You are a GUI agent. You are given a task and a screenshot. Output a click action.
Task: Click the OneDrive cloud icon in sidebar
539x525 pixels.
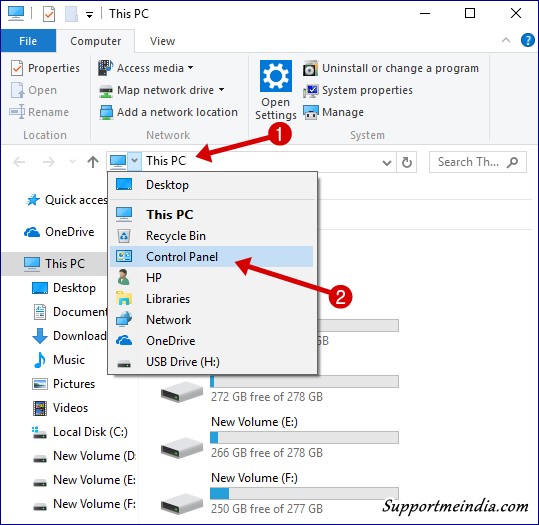pos(32,232)
